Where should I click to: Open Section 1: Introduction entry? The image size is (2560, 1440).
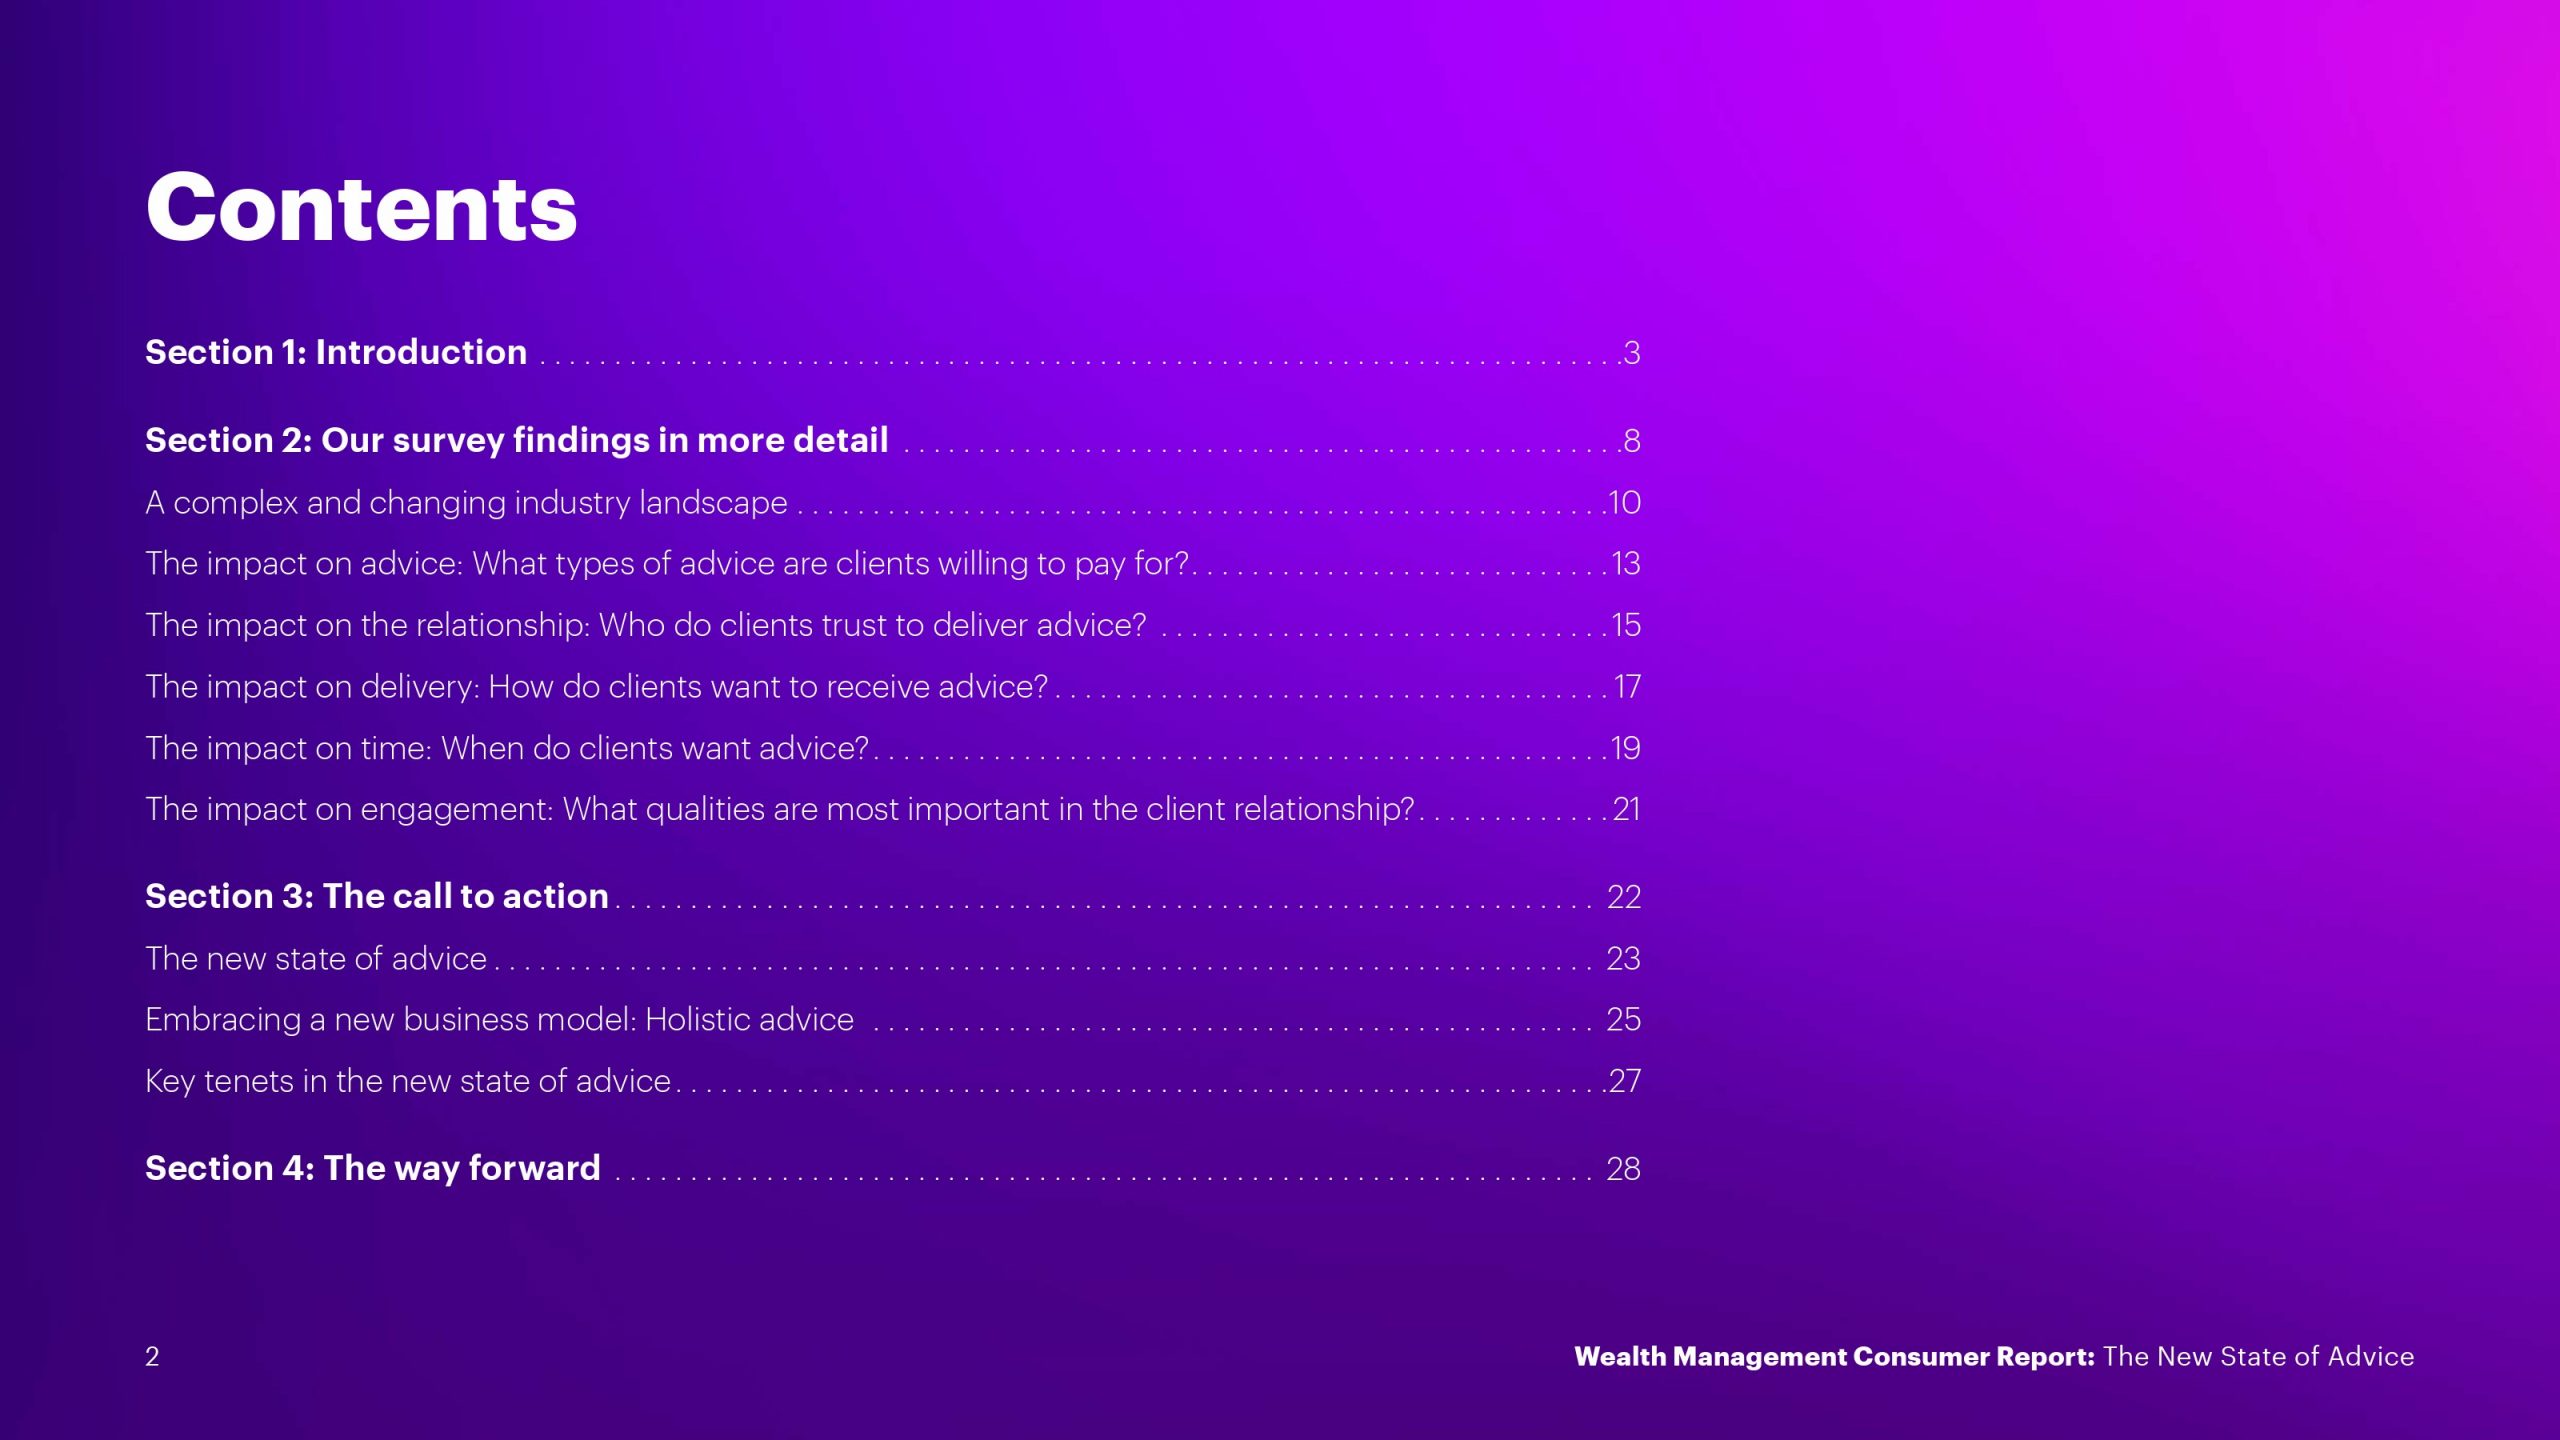click(x=336, y=352)
